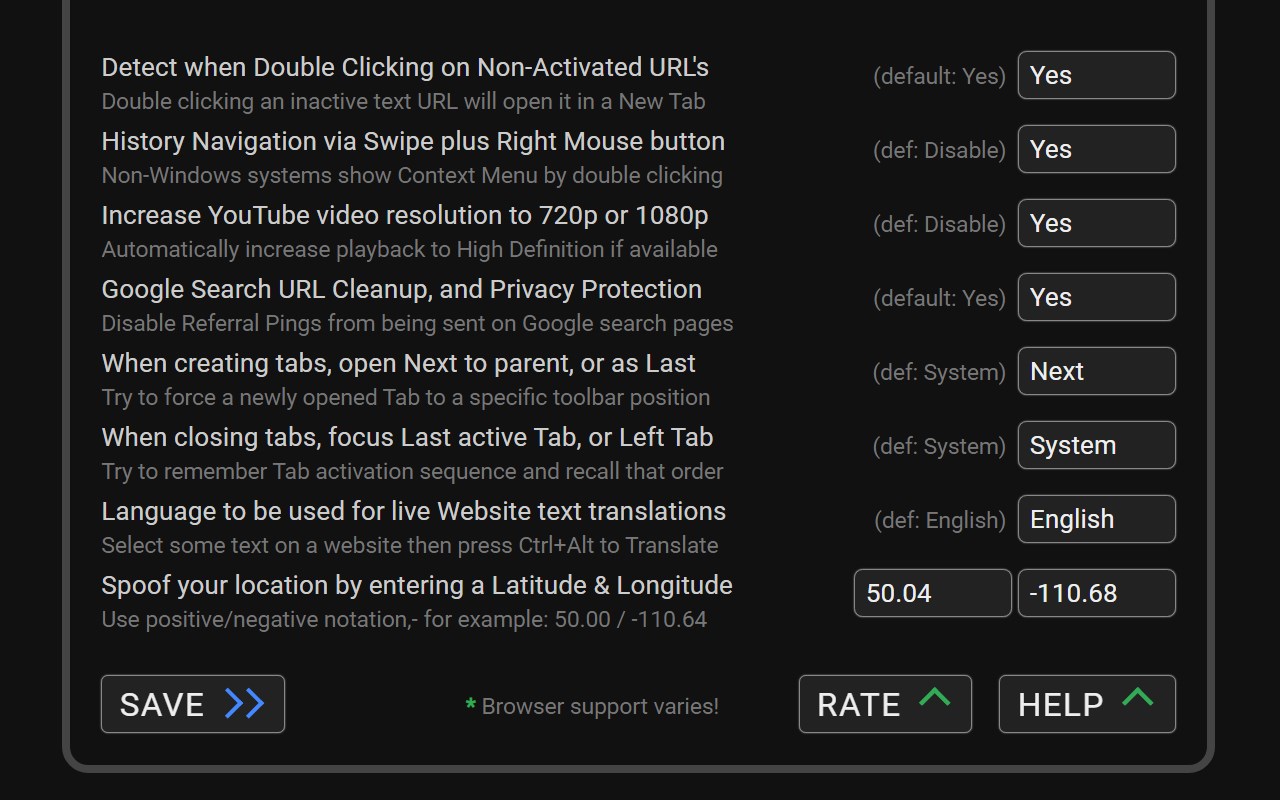Select the translation language English dropdown
This screenshot has height=800, width=1280.
coord(1097,519)
